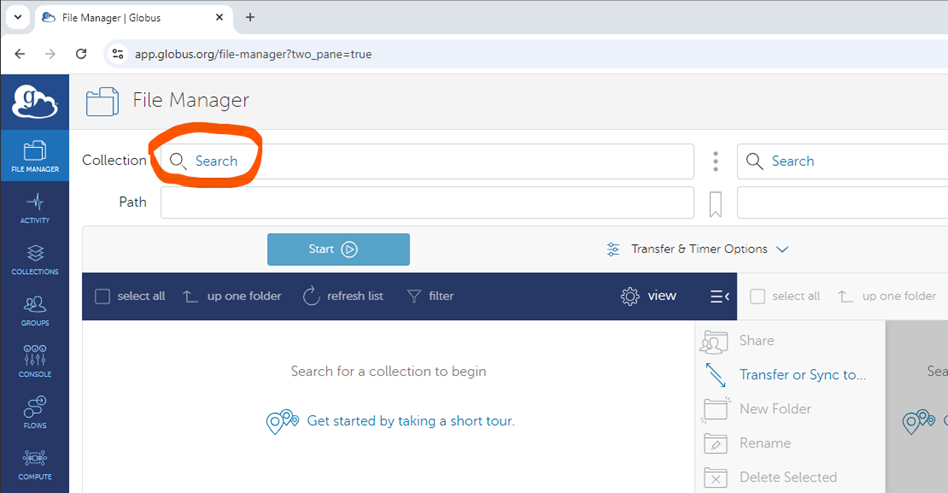Screen dimensions: 948x493
Task: Click the right pane Collection search field
Action: click(x=842, y=161)
